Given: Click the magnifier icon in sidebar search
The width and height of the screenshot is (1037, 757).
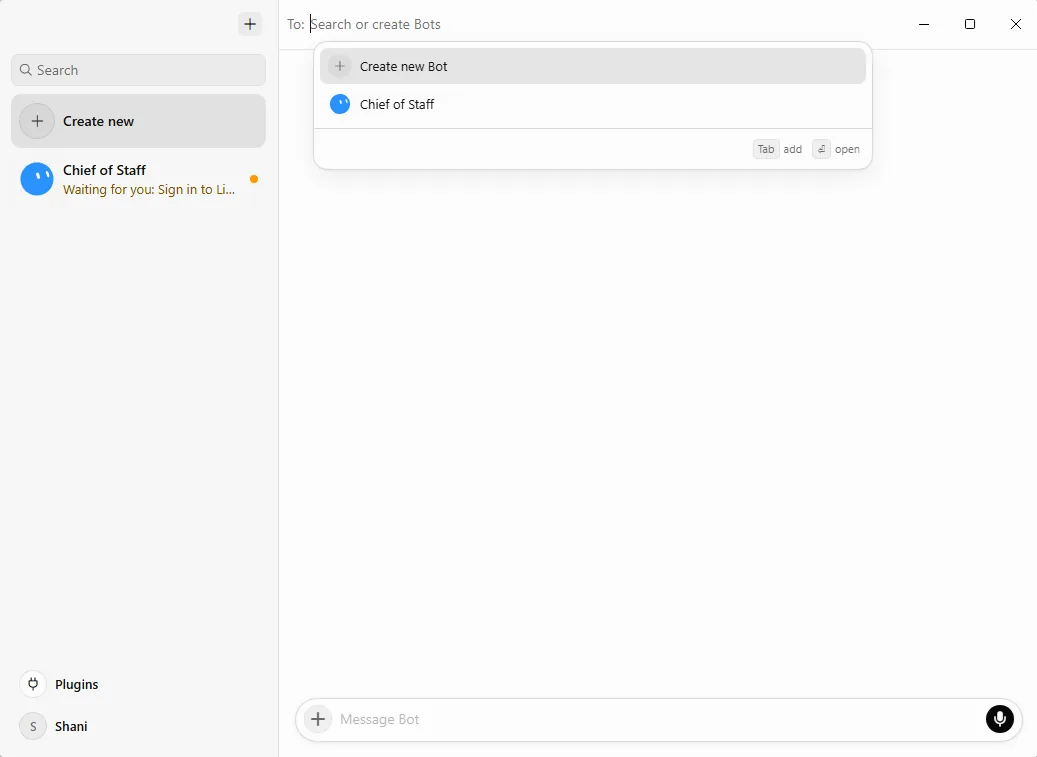Looking at the screenshot, I should click(26, 70).
